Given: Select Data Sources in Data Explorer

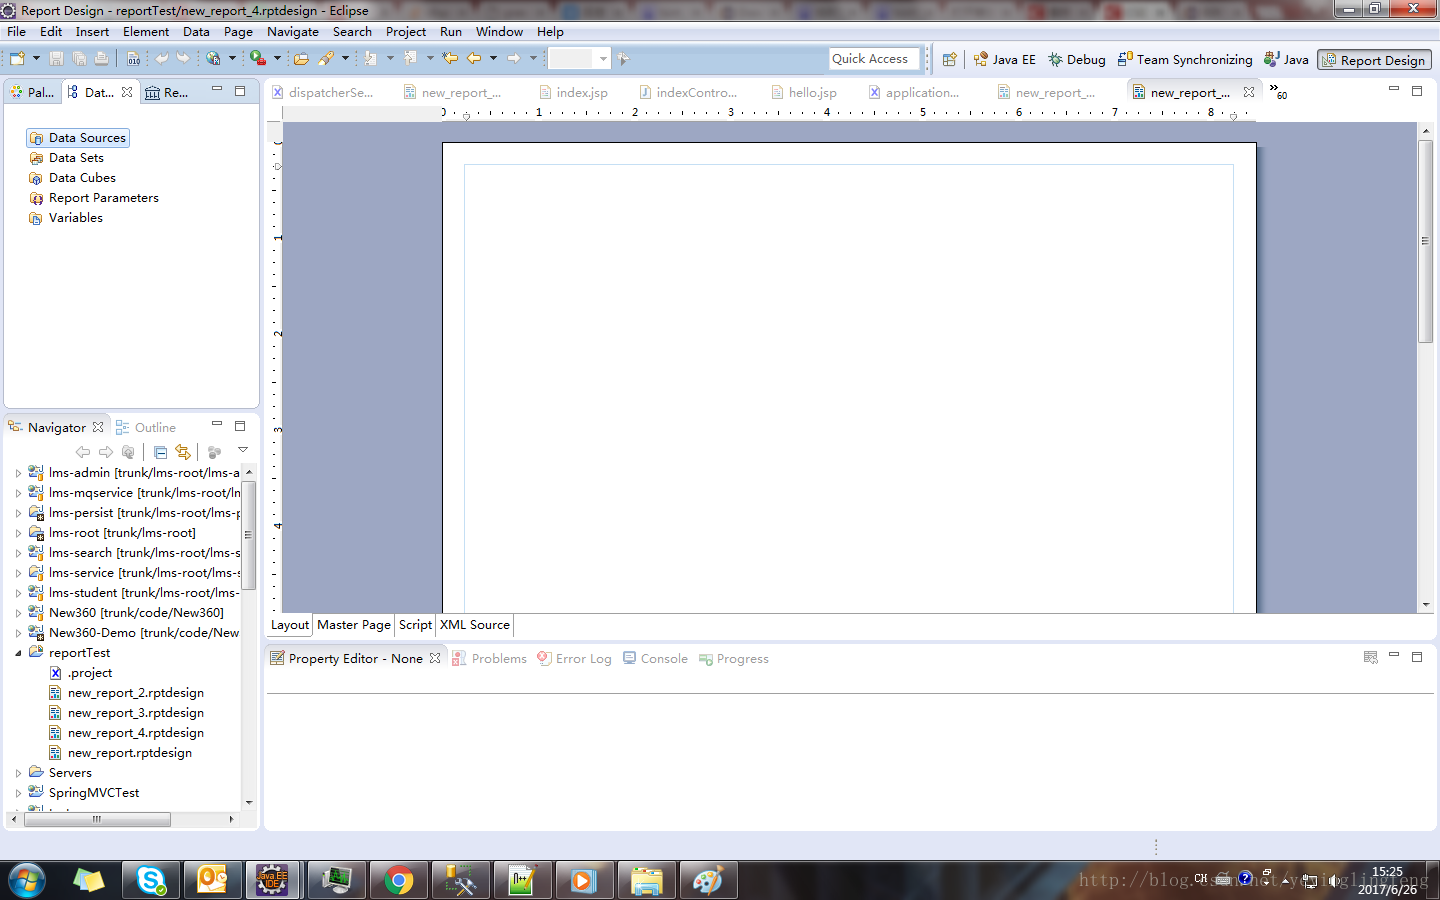Looking at the screenshot, I should 78,138.
